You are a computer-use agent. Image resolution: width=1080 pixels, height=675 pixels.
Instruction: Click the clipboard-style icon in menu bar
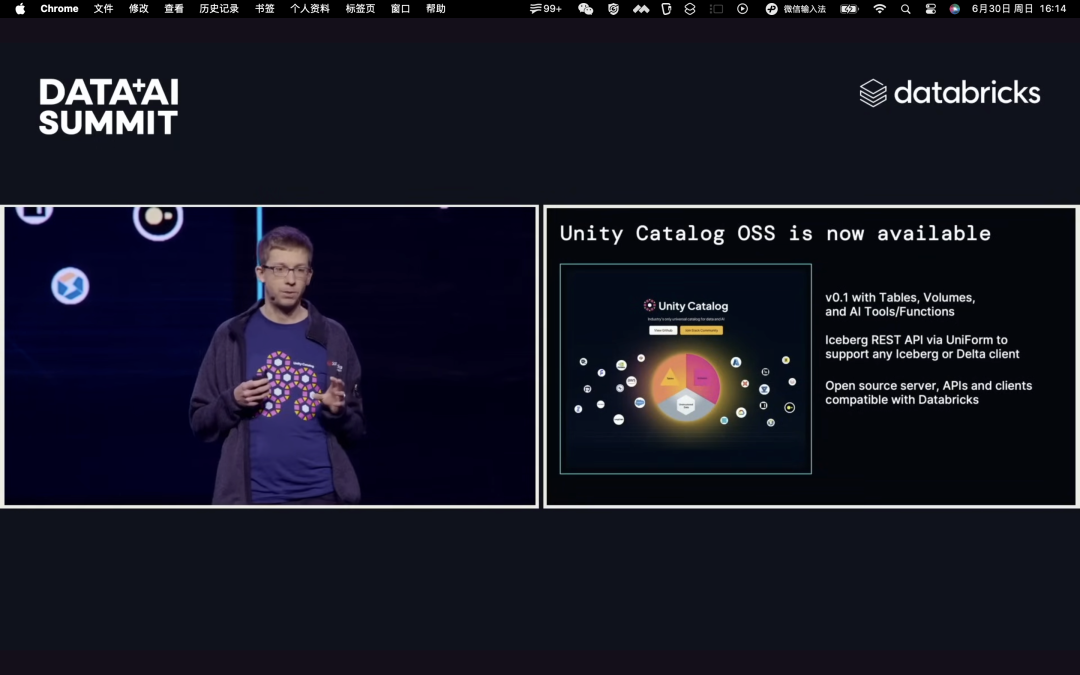[666, 9]
